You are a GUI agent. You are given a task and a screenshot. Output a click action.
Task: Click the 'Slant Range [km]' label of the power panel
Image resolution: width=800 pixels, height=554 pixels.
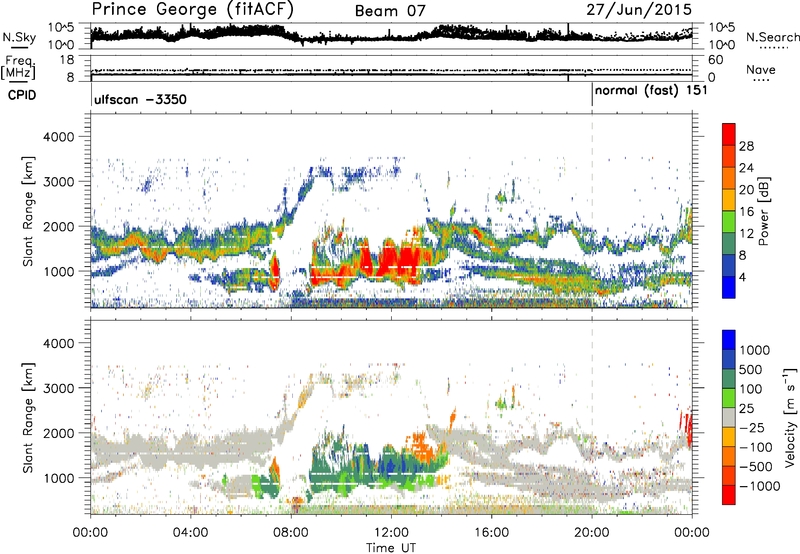point(28,211)
